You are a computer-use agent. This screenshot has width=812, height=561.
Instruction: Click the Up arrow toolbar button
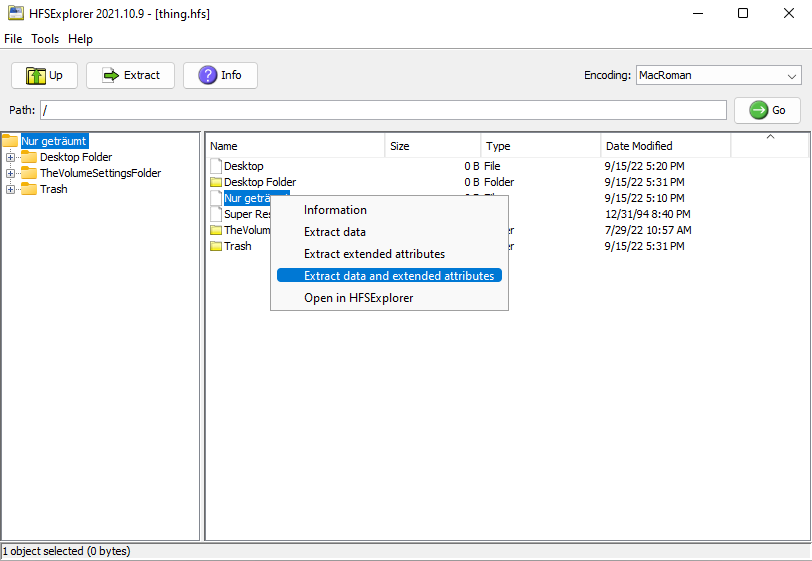click(45, 75)
